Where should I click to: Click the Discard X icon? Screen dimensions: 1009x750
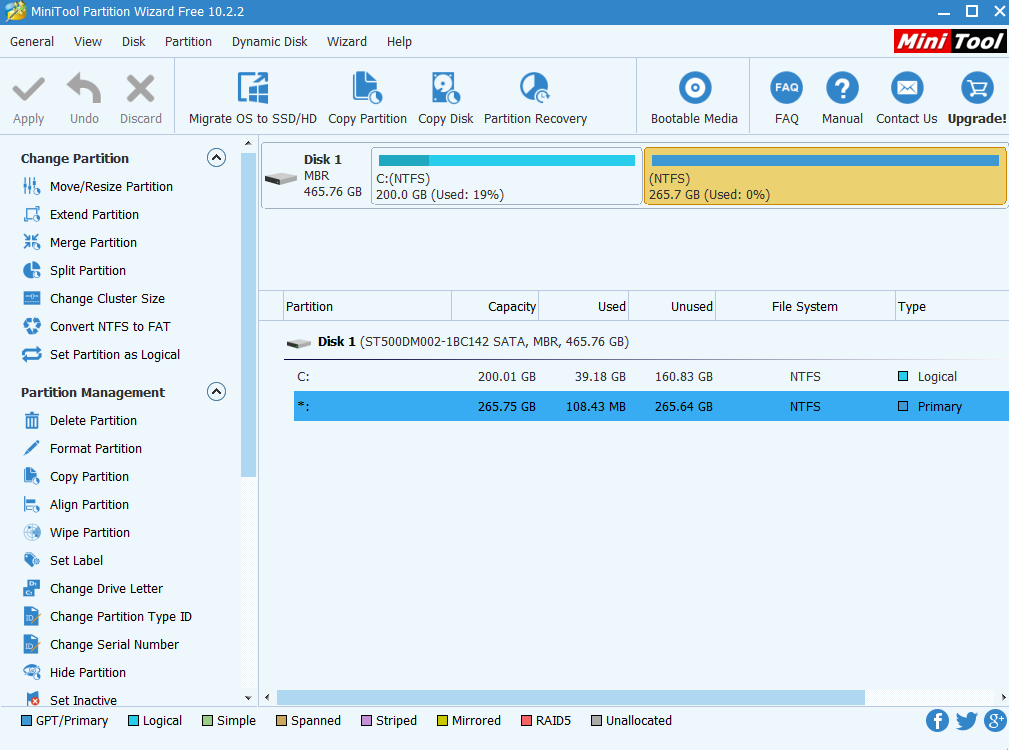[140, 89]
